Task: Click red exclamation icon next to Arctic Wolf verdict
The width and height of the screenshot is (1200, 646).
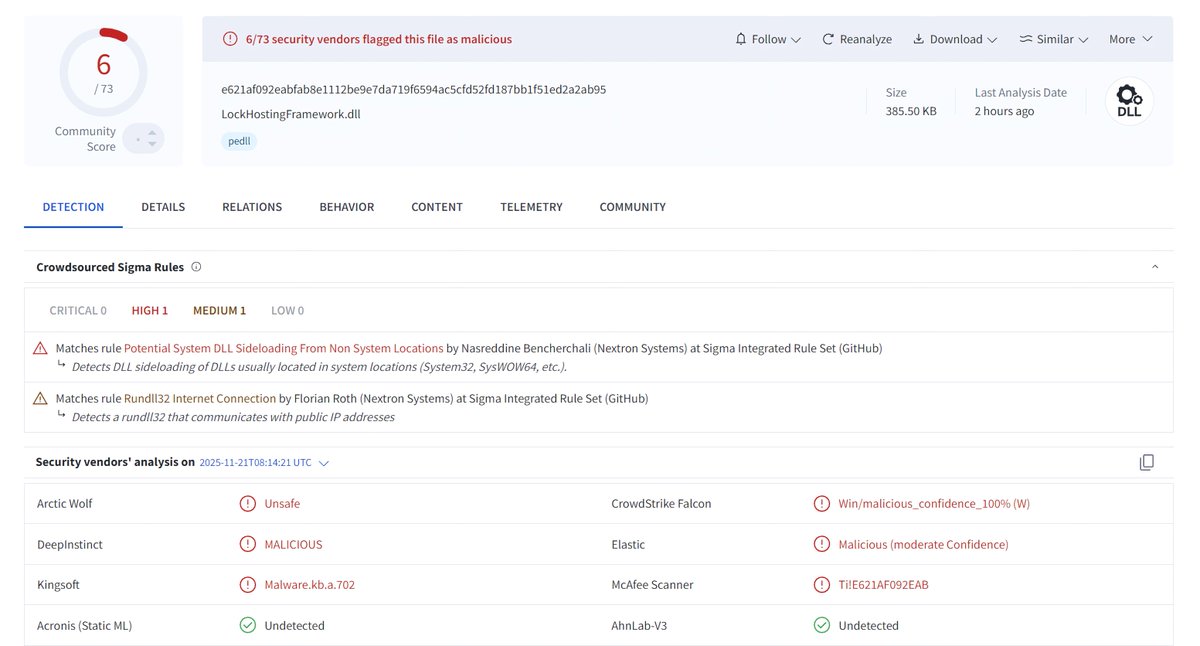Action: pyautogui.click(x=247, y=503)
